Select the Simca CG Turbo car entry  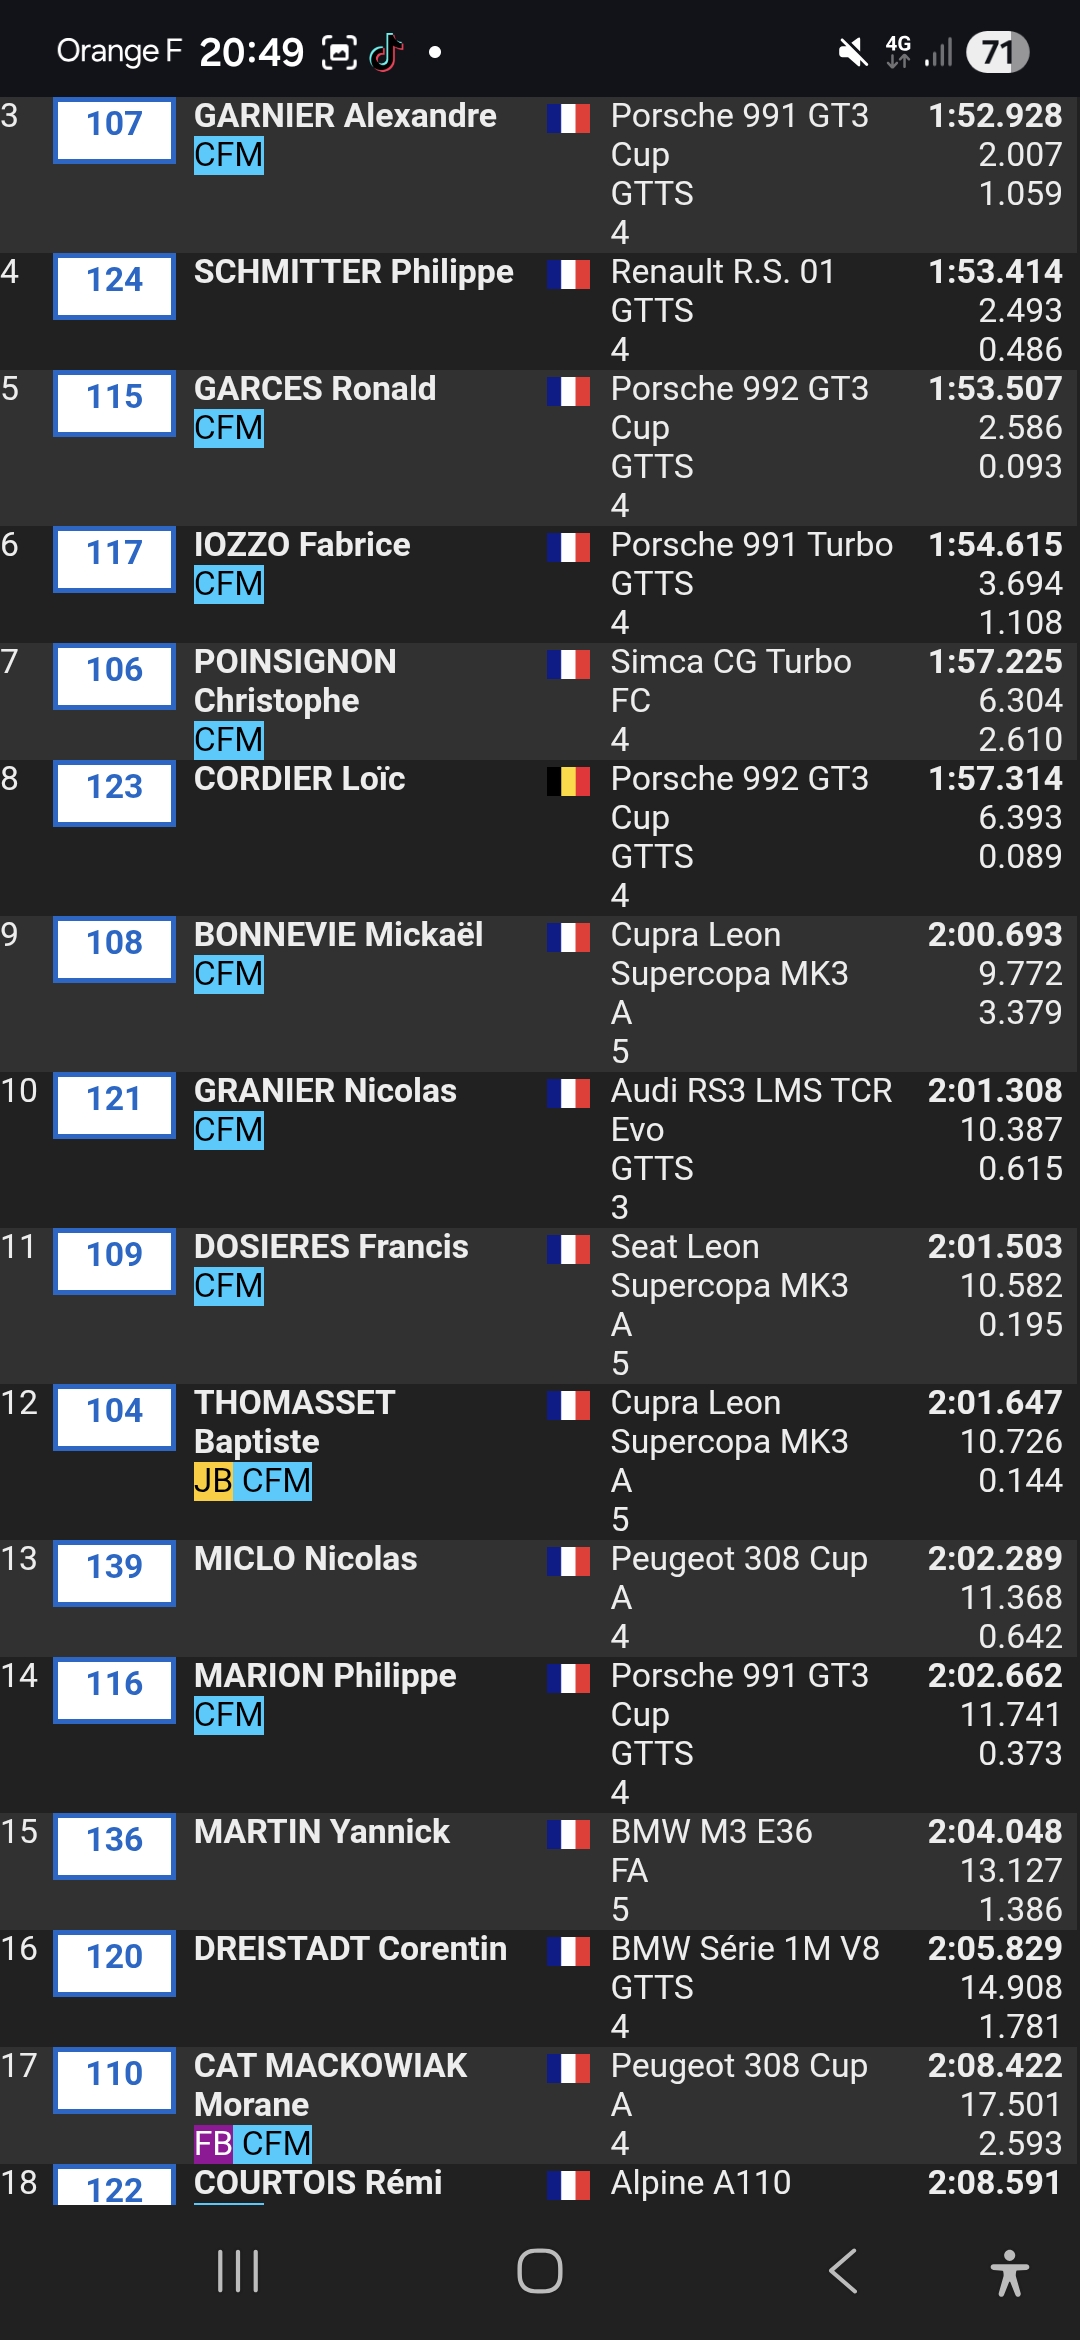pyautogui.click(x=731, y=662)
